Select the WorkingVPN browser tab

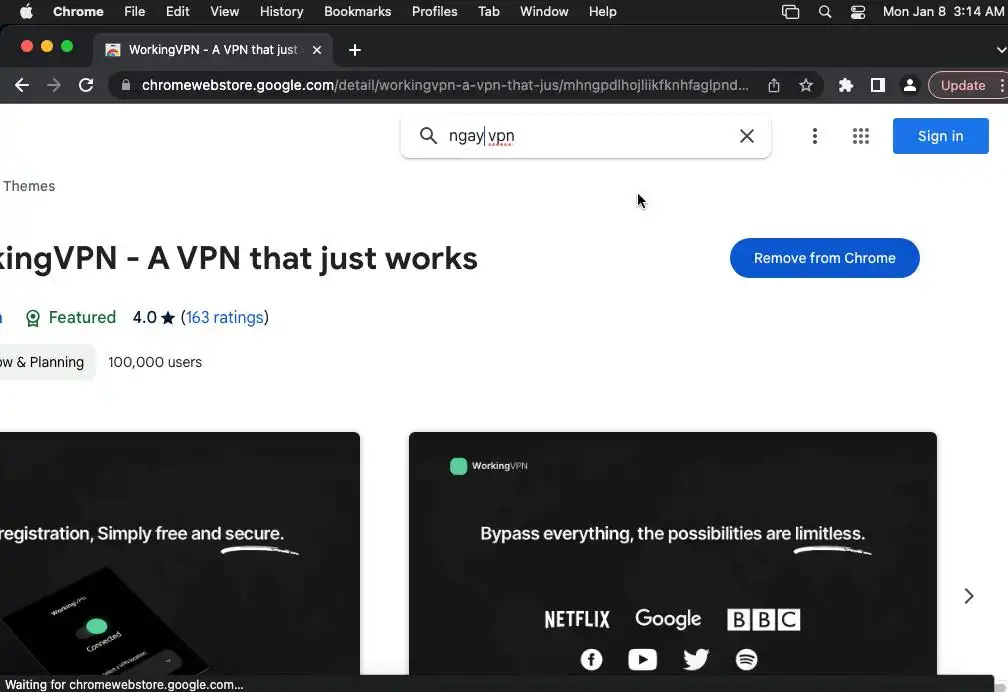coord(213,50)
